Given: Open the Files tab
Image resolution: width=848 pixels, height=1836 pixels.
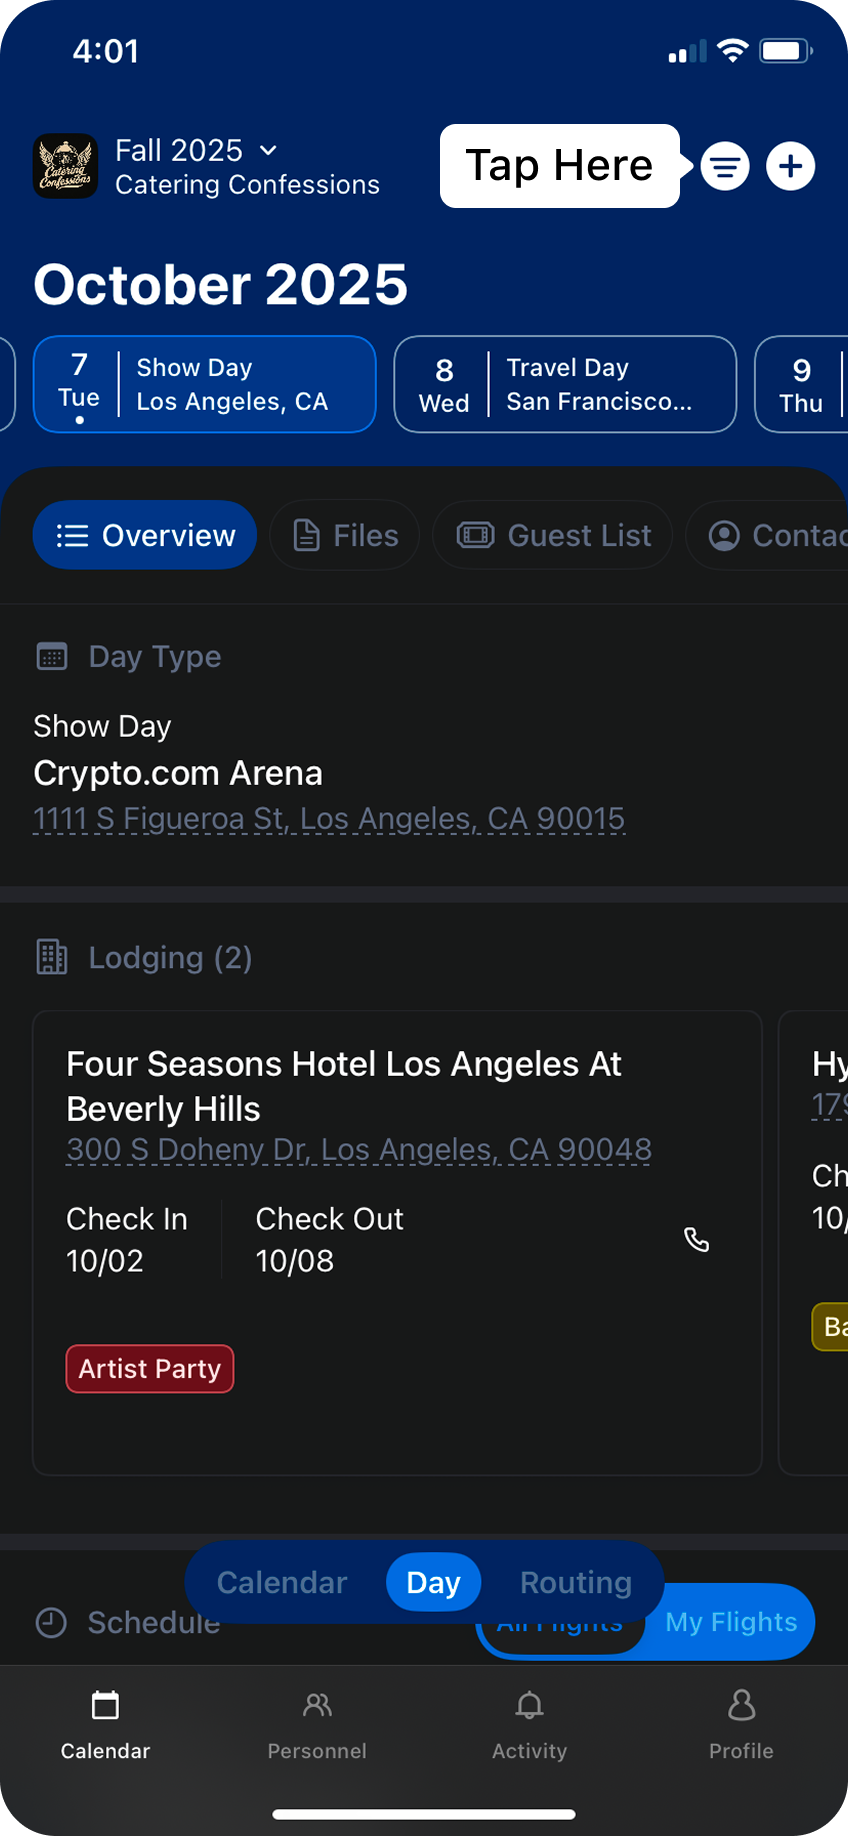Looking at the screenshot, I should click(345, 535).
